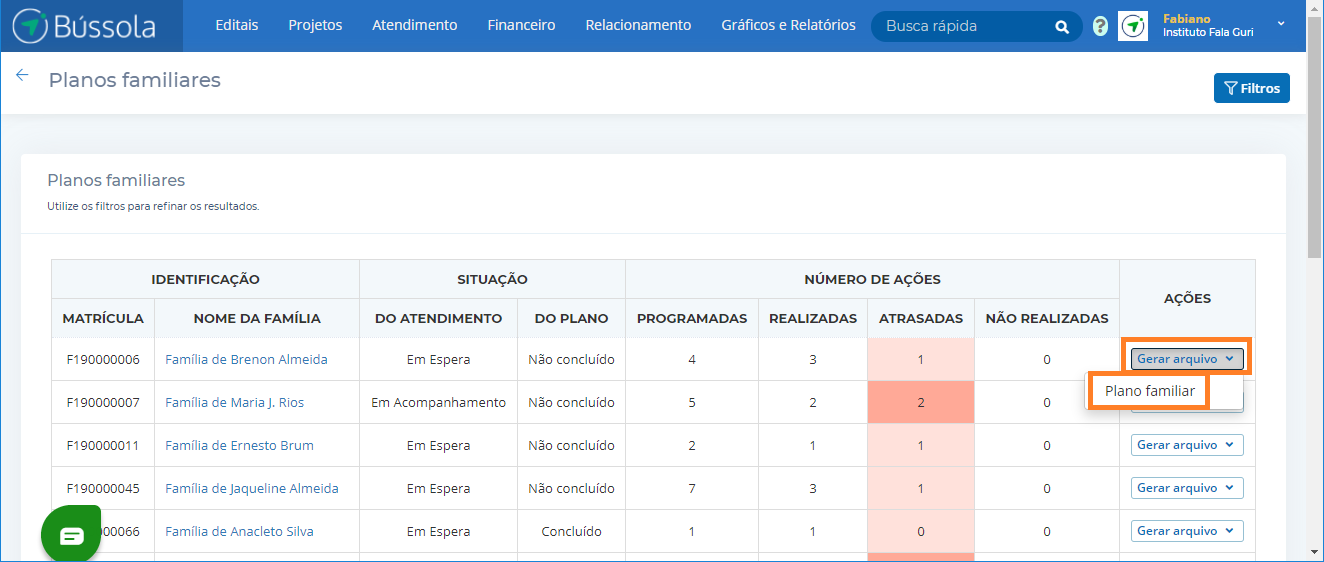
Task: Click the scrollbar up arrow
Action: coord(1315,8)
